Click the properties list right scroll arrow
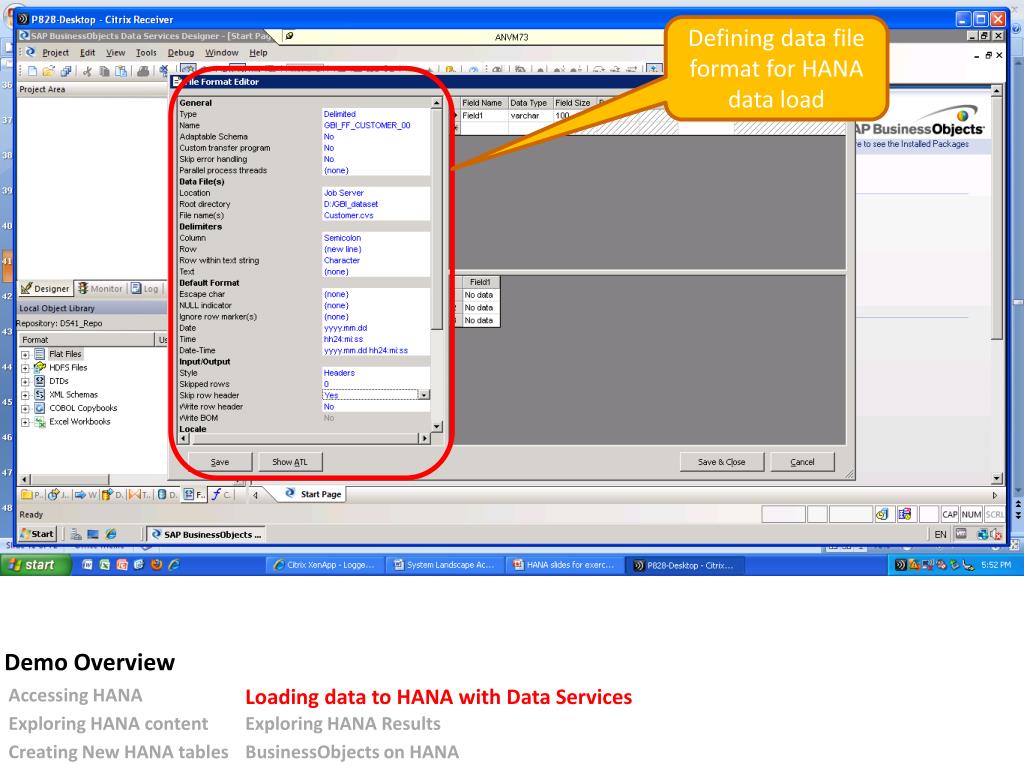 tap(425, 438)
